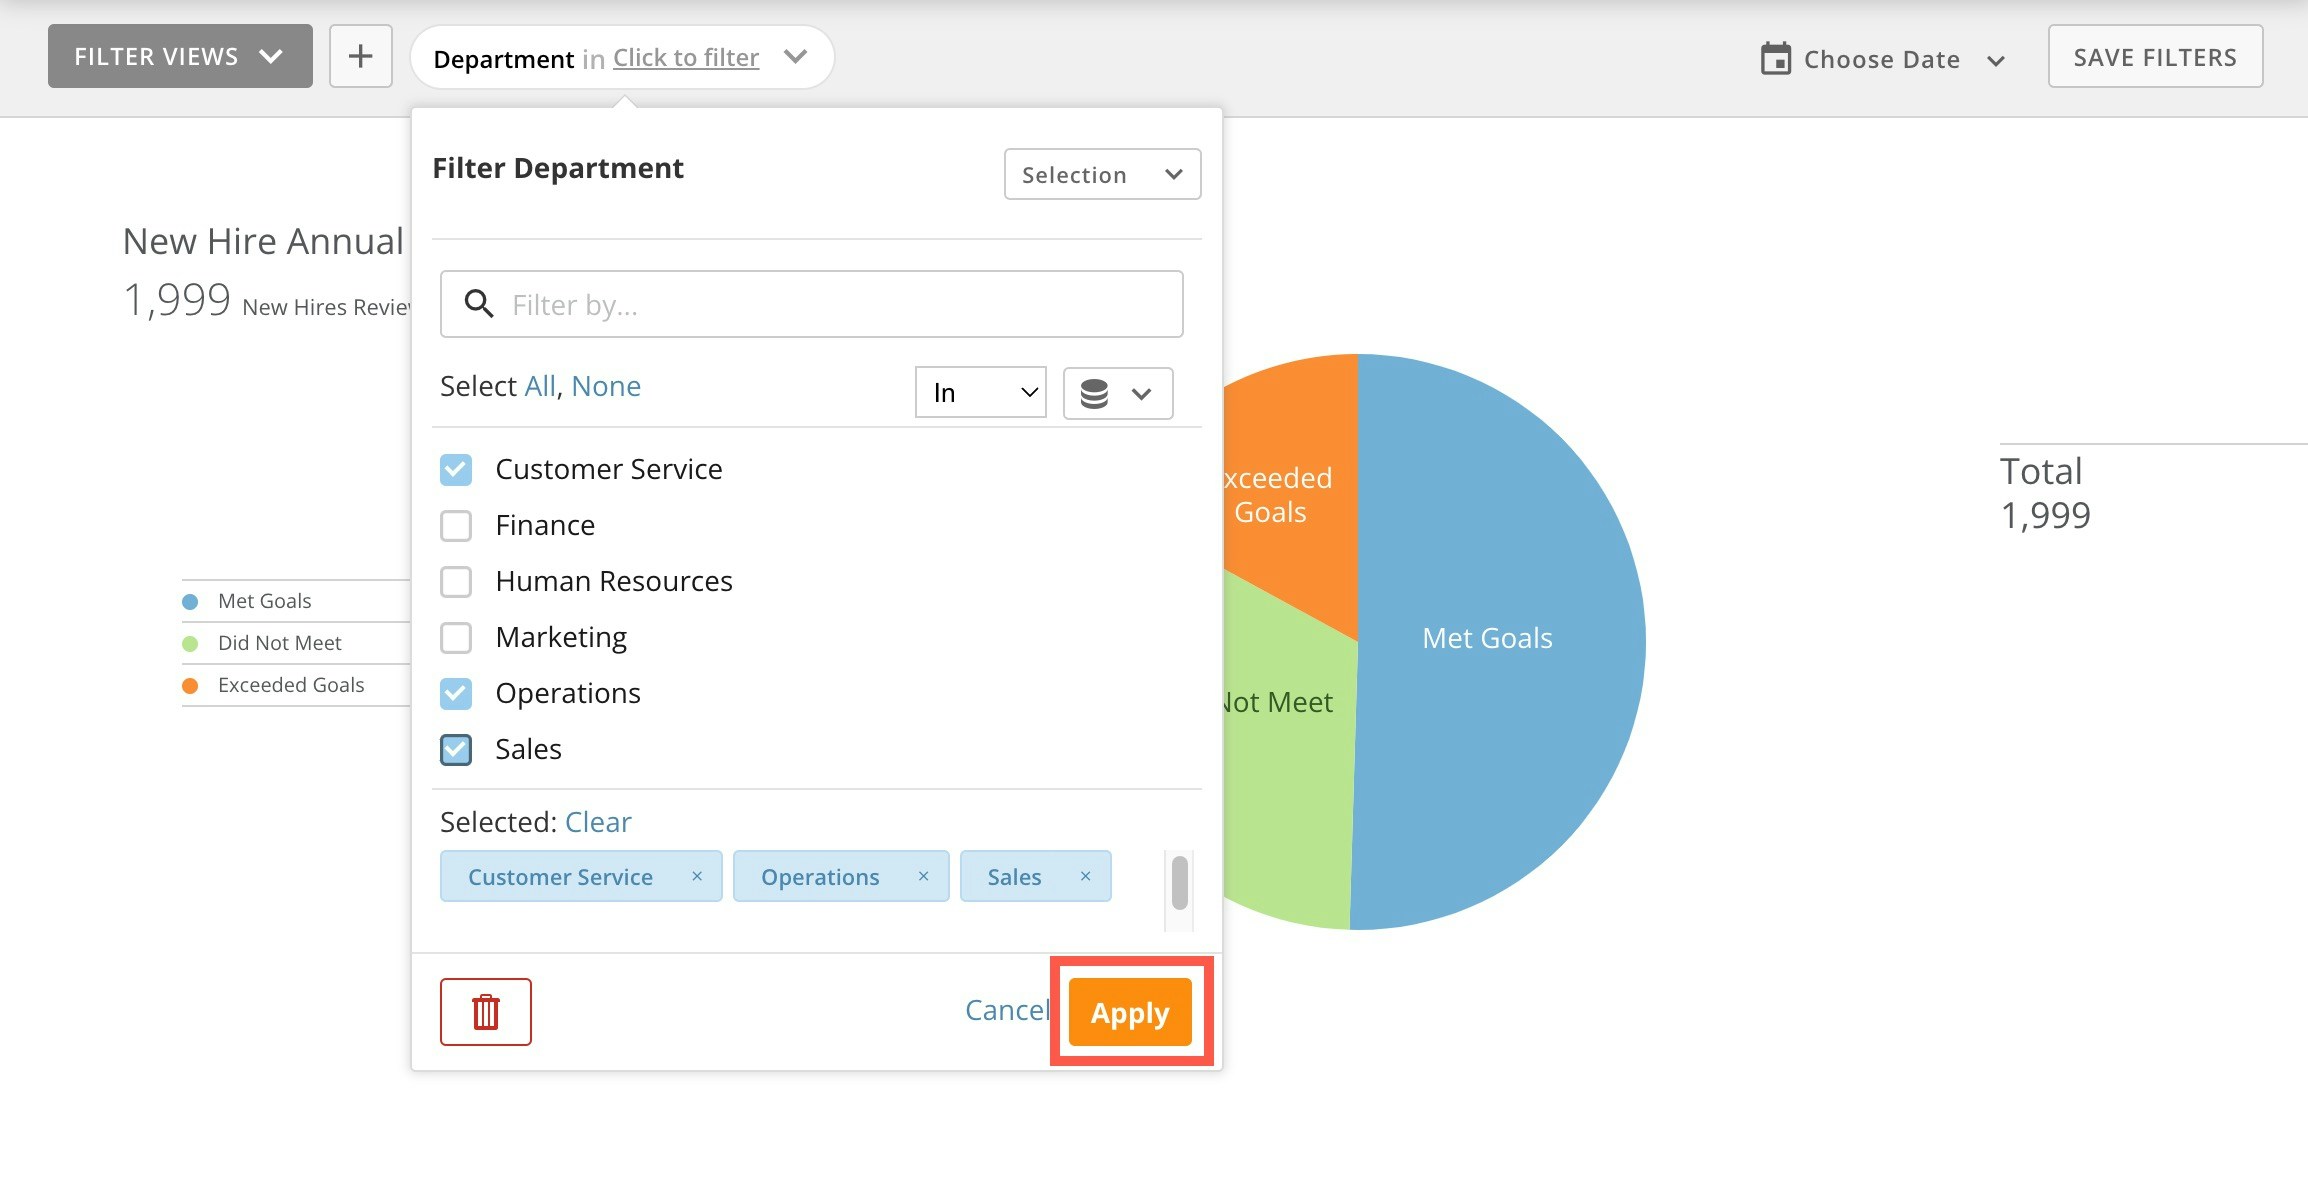This screenshot has height=1186, width=2308.
Task: Remove the Sales tag with its x
Action: [x=1085, y=876]
